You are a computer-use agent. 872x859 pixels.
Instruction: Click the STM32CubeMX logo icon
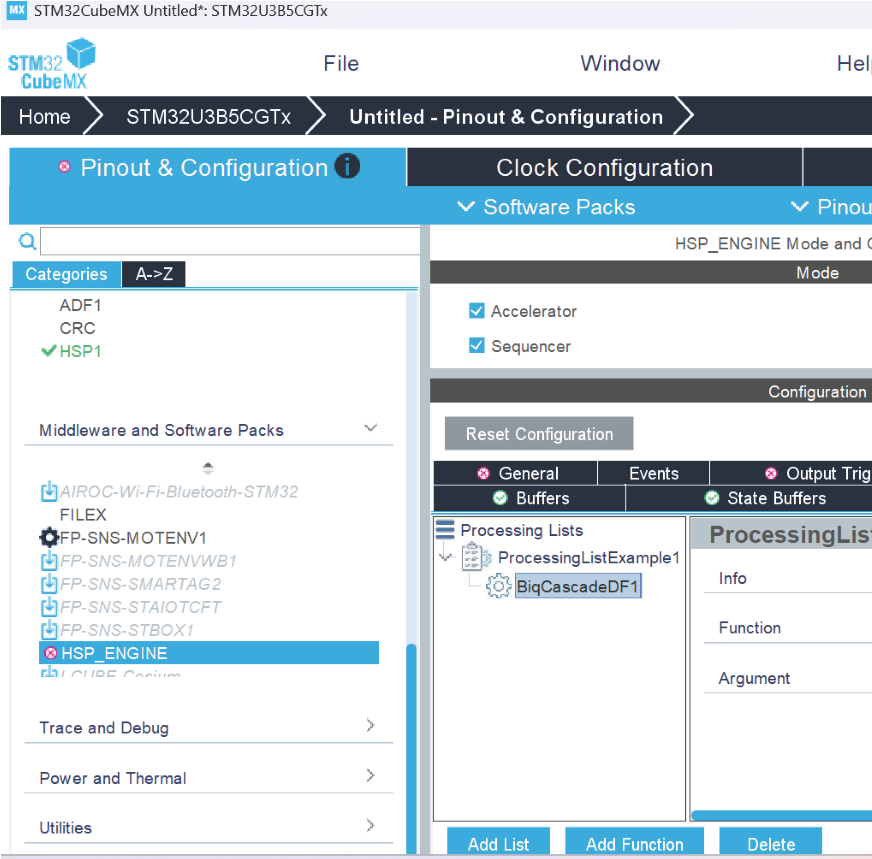[x=52, y=63]
